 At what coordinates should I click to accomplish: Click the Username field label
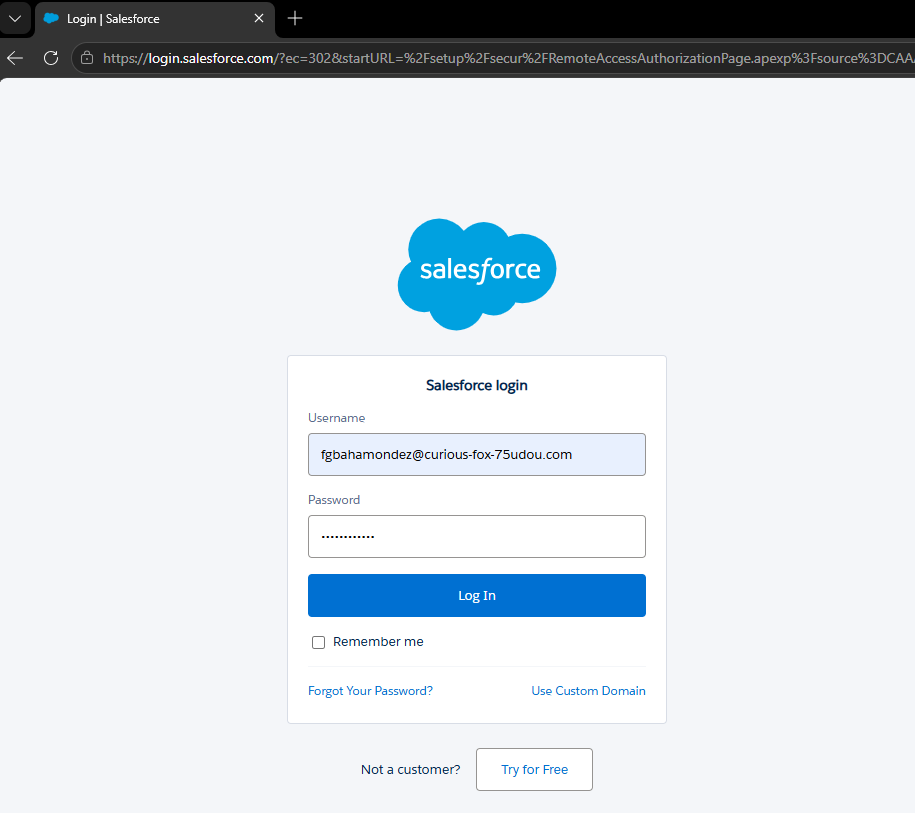click(336, 418)
